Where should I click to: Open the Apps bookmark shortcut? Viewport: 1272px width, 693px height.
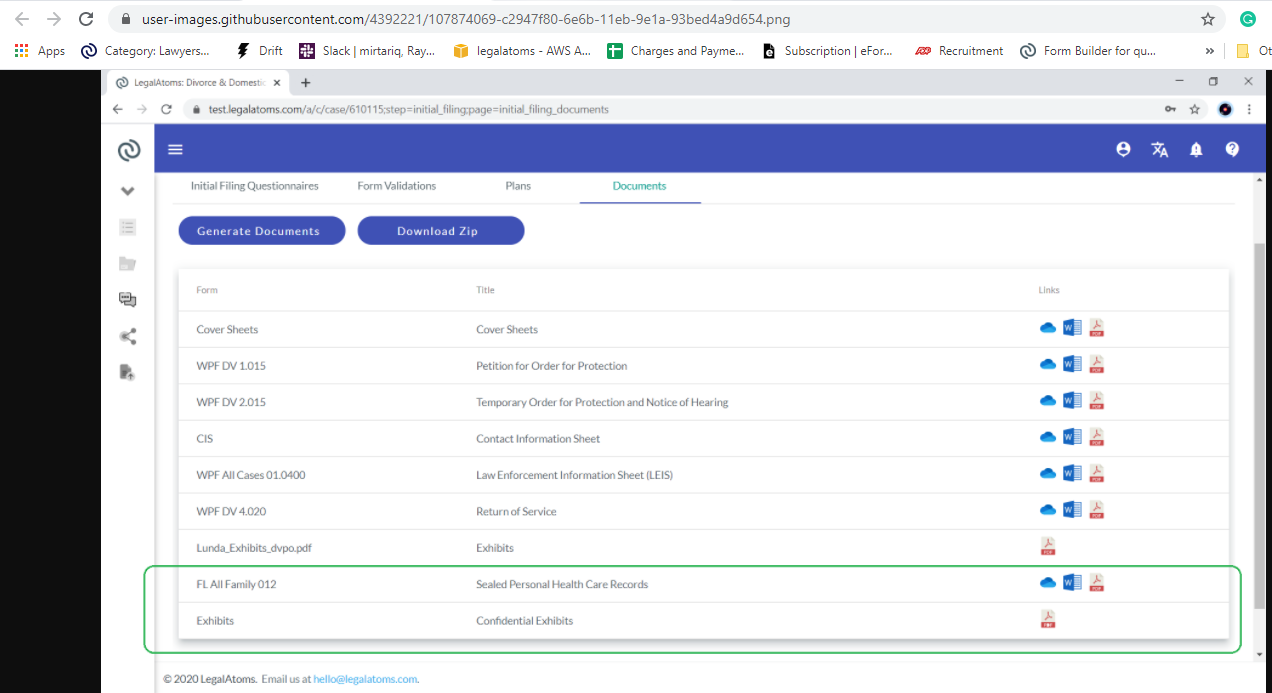point(40,51)
